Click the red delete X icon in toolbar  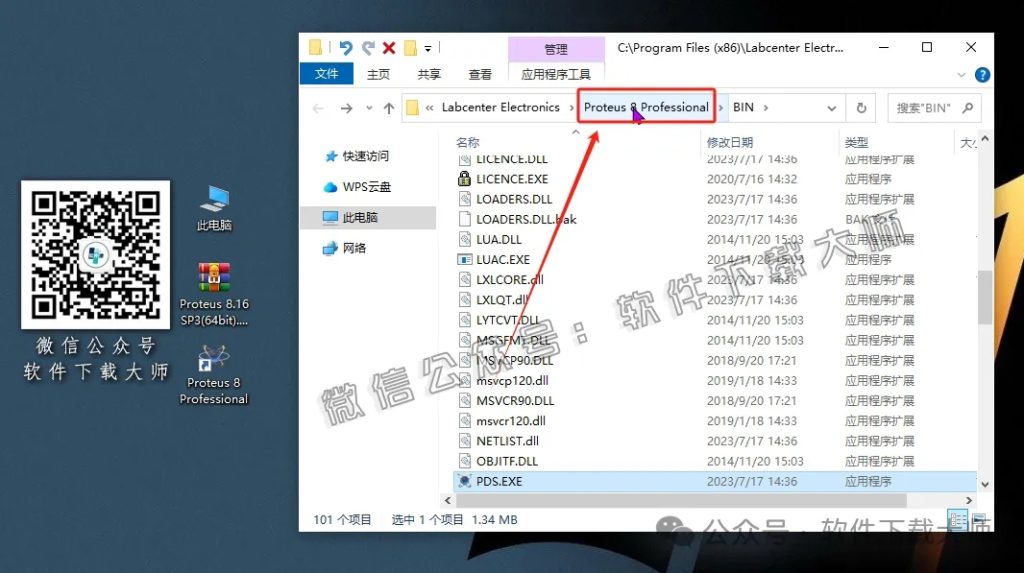[x=389, y=48]
